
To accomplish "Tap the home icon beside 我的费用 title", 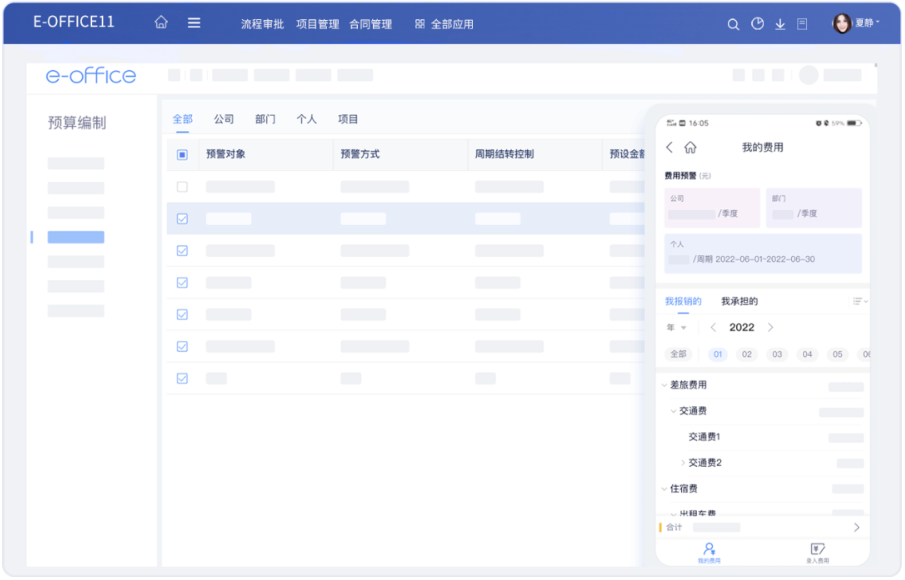I will (690, 148).
